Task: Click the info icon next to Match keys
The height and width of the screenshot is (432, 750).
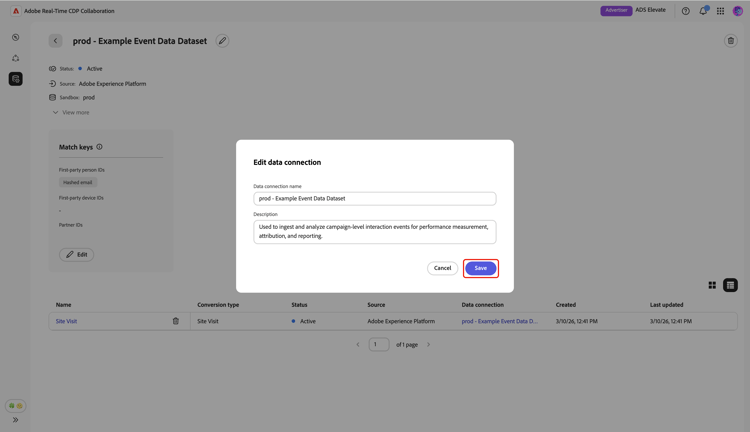Action: pos(99,147)
